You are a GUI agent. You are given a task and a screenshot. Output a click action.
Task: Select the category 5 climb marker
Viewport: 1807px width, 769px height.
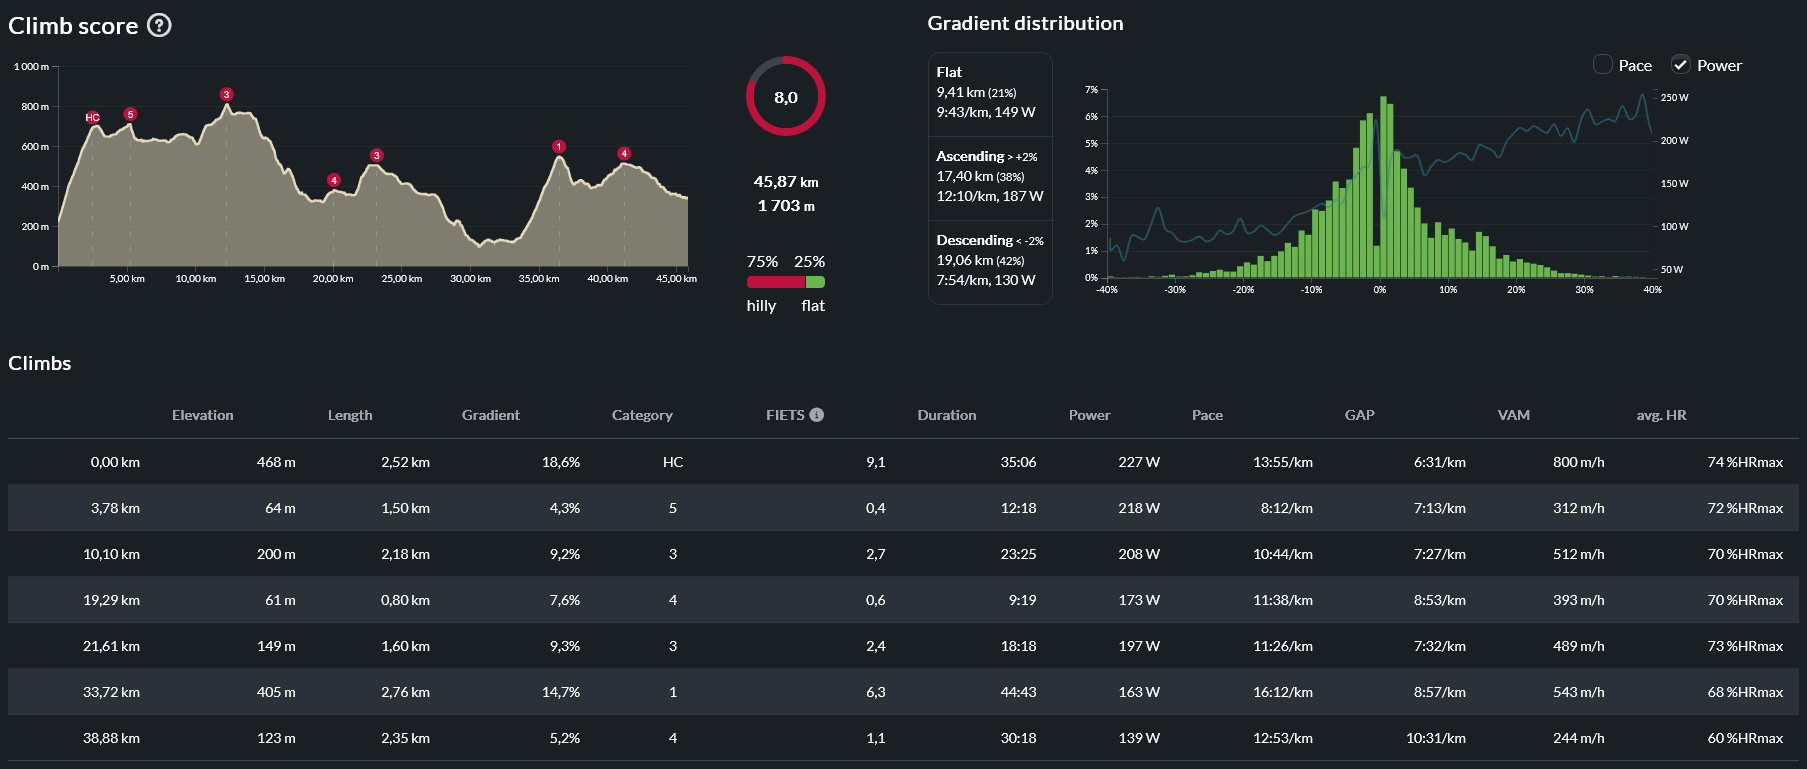(x=130, y=114)
